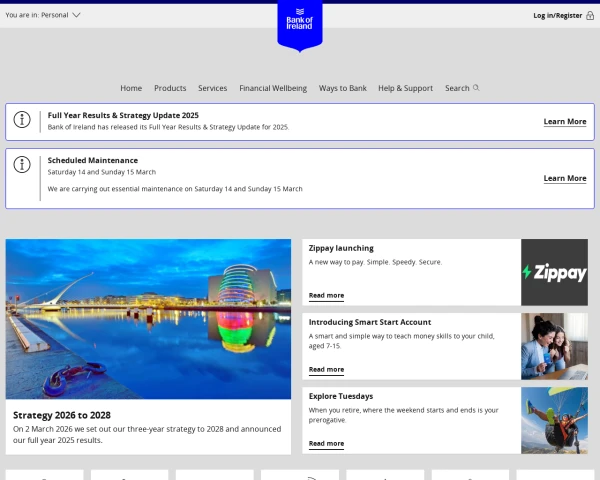Click the info icon beside Full Year Results
Viewport: 600px width, 480px height.
tap(22, 119)
